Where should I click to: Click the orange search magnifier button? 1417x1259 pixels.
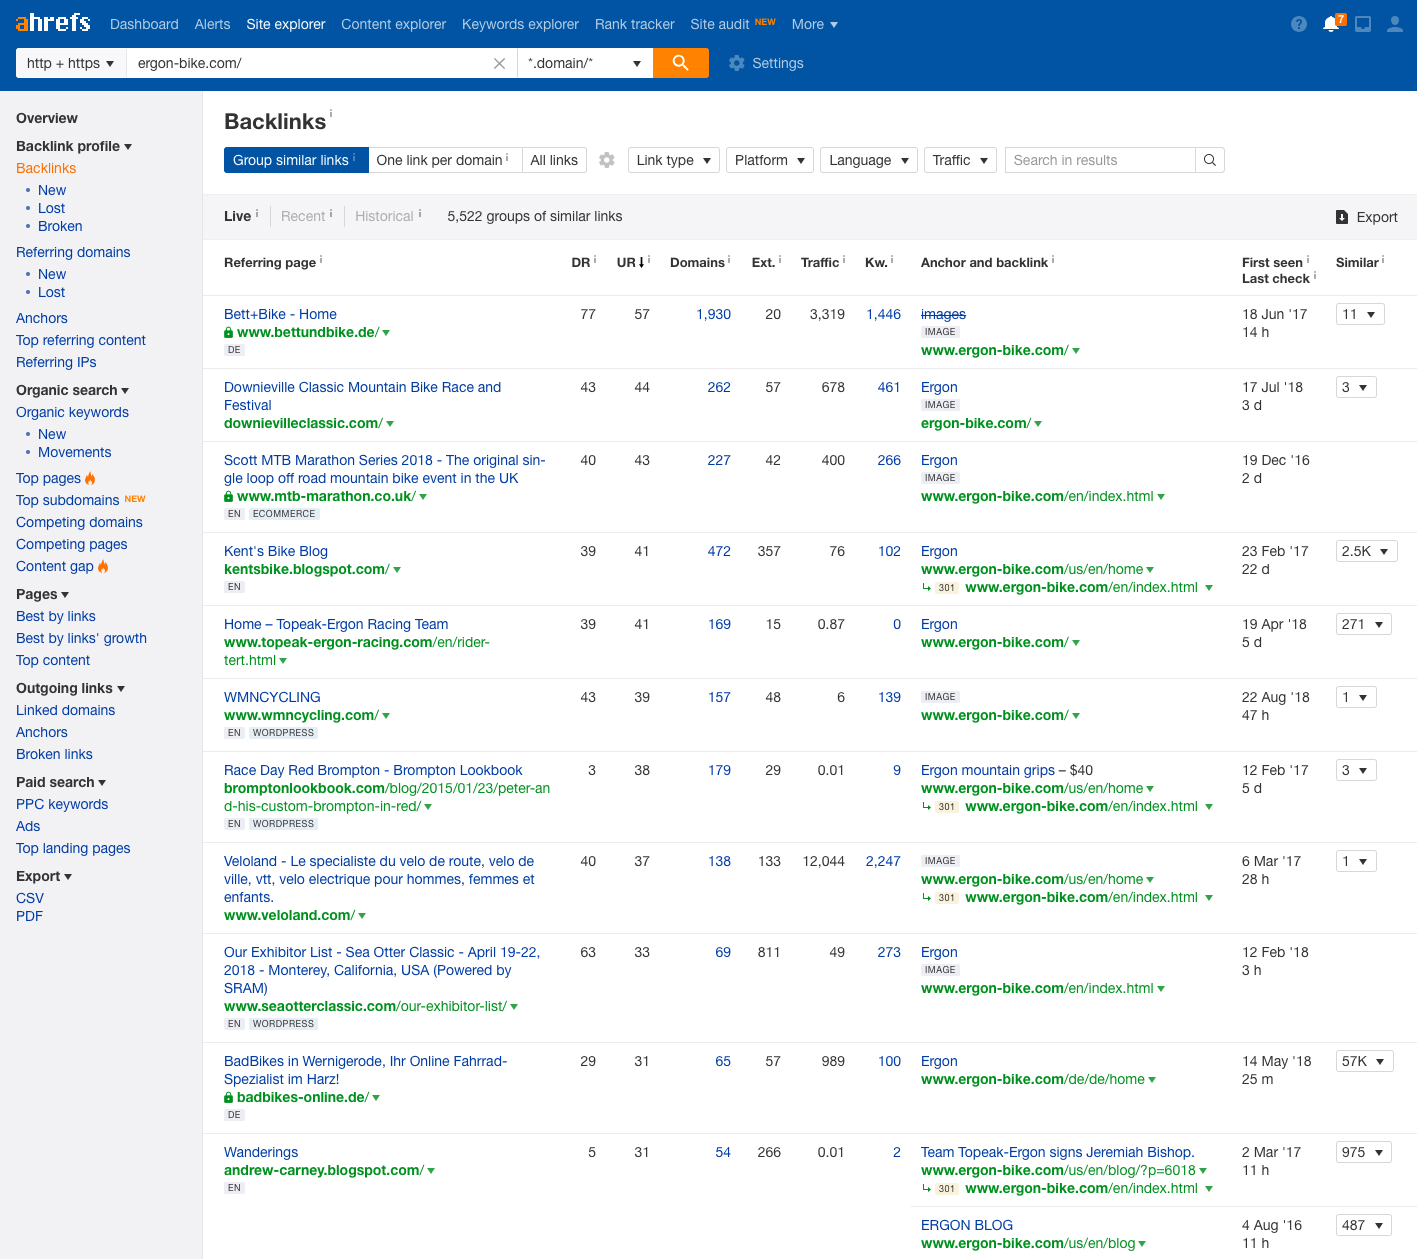point(680,63)
